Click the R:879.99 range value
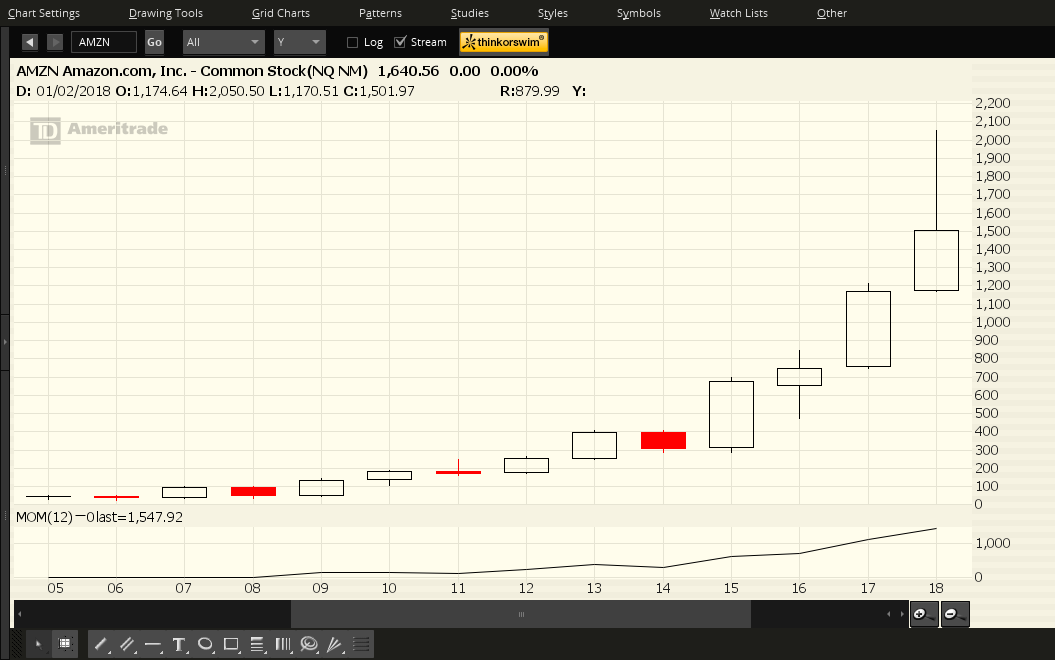 click(530, 91)
